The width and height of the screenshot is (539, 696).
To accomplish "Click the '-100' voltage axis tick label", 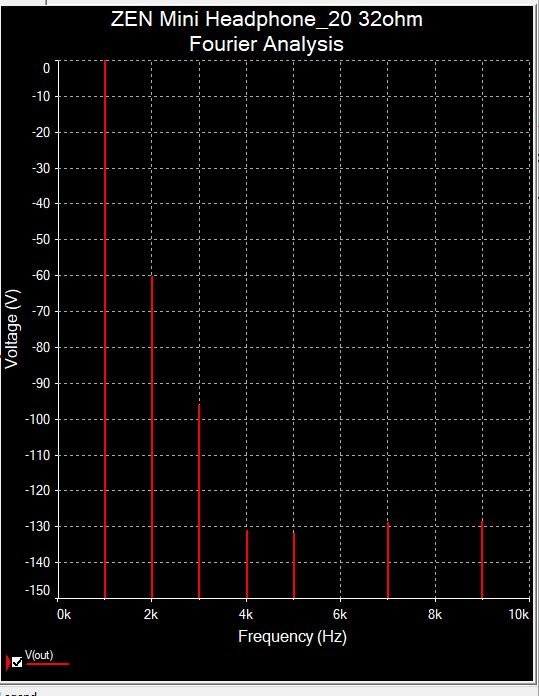I will pyautogui.click(x=38, y=419).
